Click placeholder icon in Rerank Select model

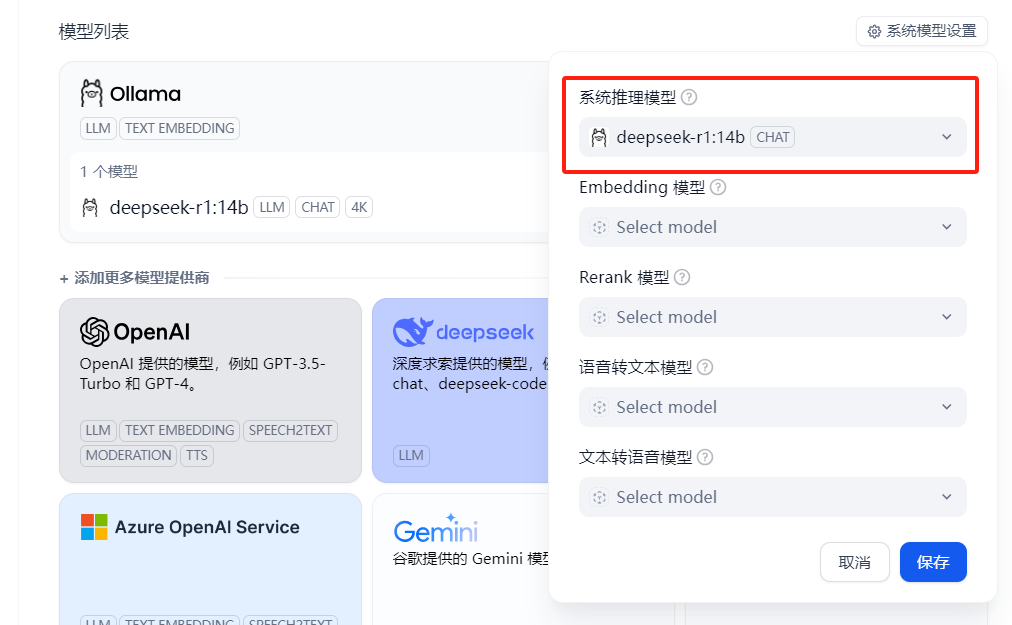click(599, 317)
